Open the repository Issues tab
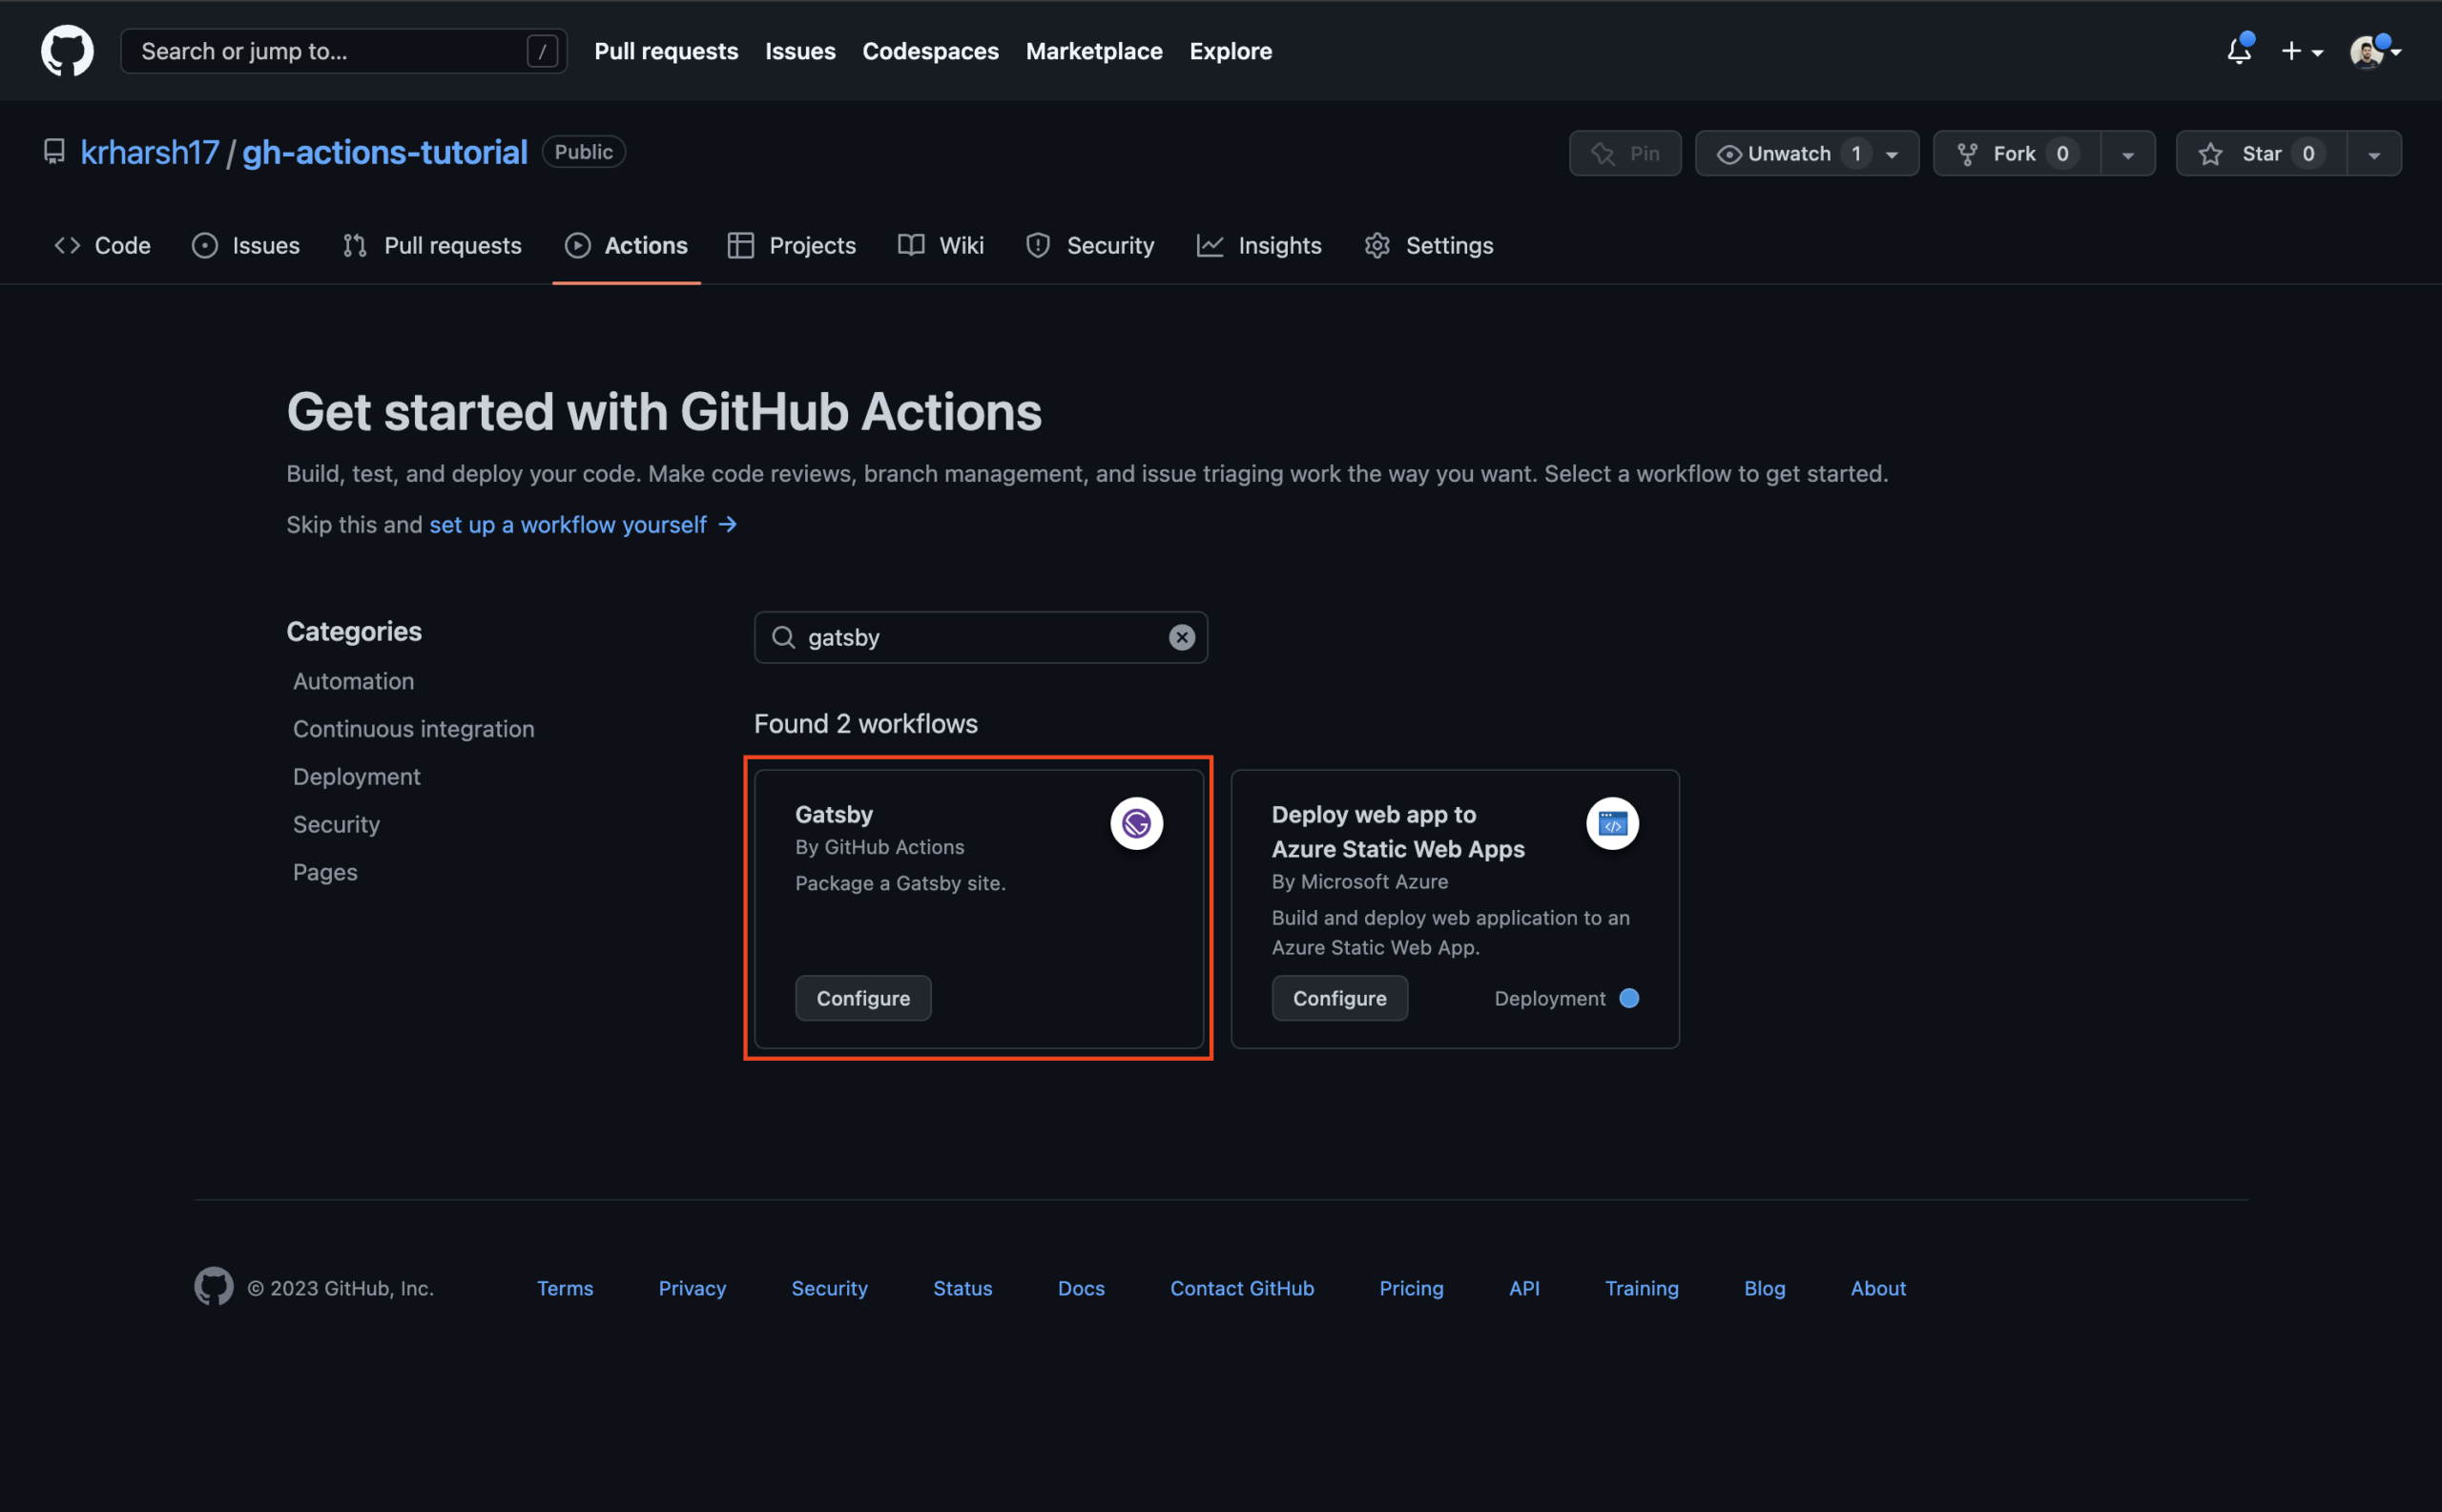Screen dimensions: 2442x1512 pos(246,245)
